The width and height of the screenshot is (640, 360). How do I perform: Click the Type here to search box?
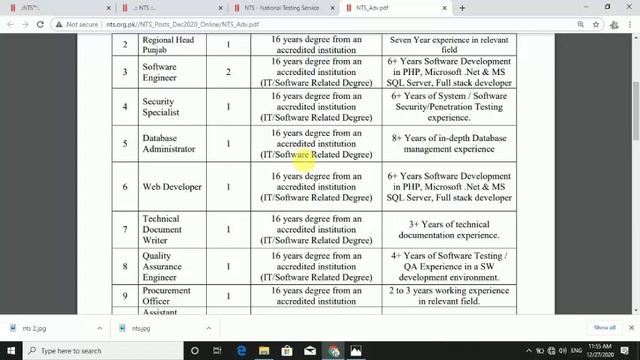tap(103, 351)
